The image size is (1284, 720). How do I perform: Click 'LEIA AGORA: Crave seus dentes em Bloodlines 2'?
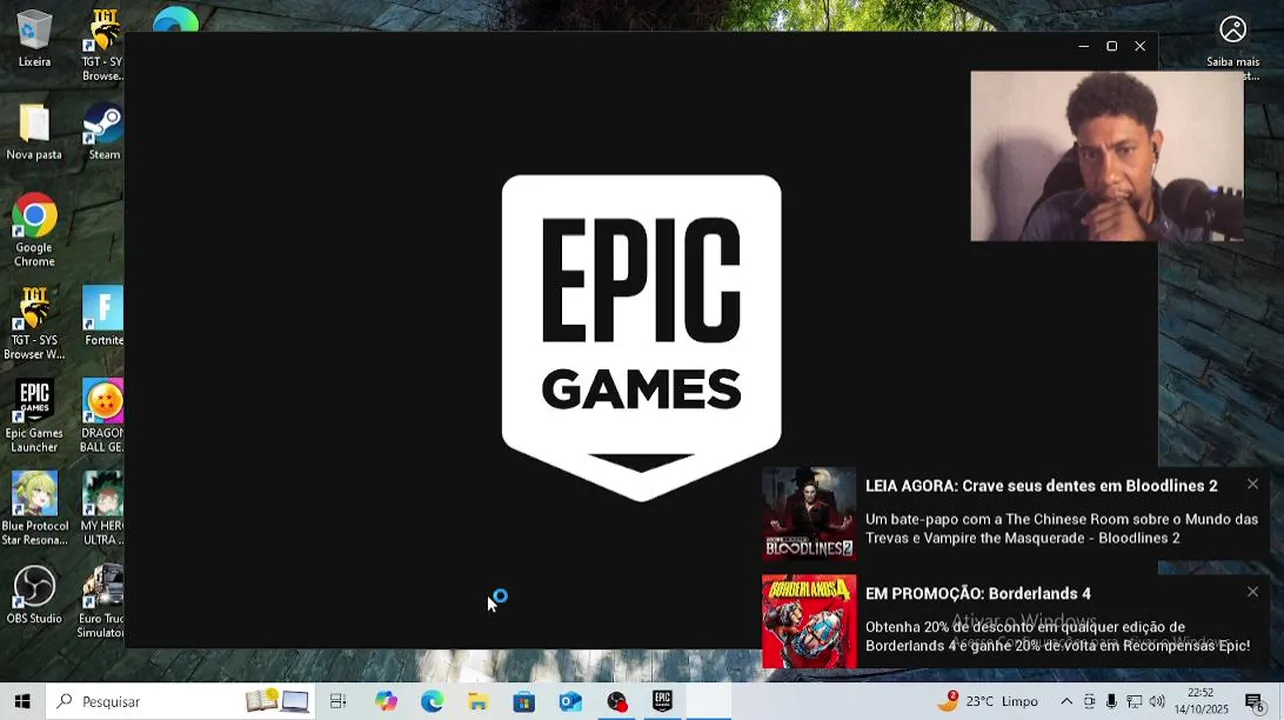1041,486
